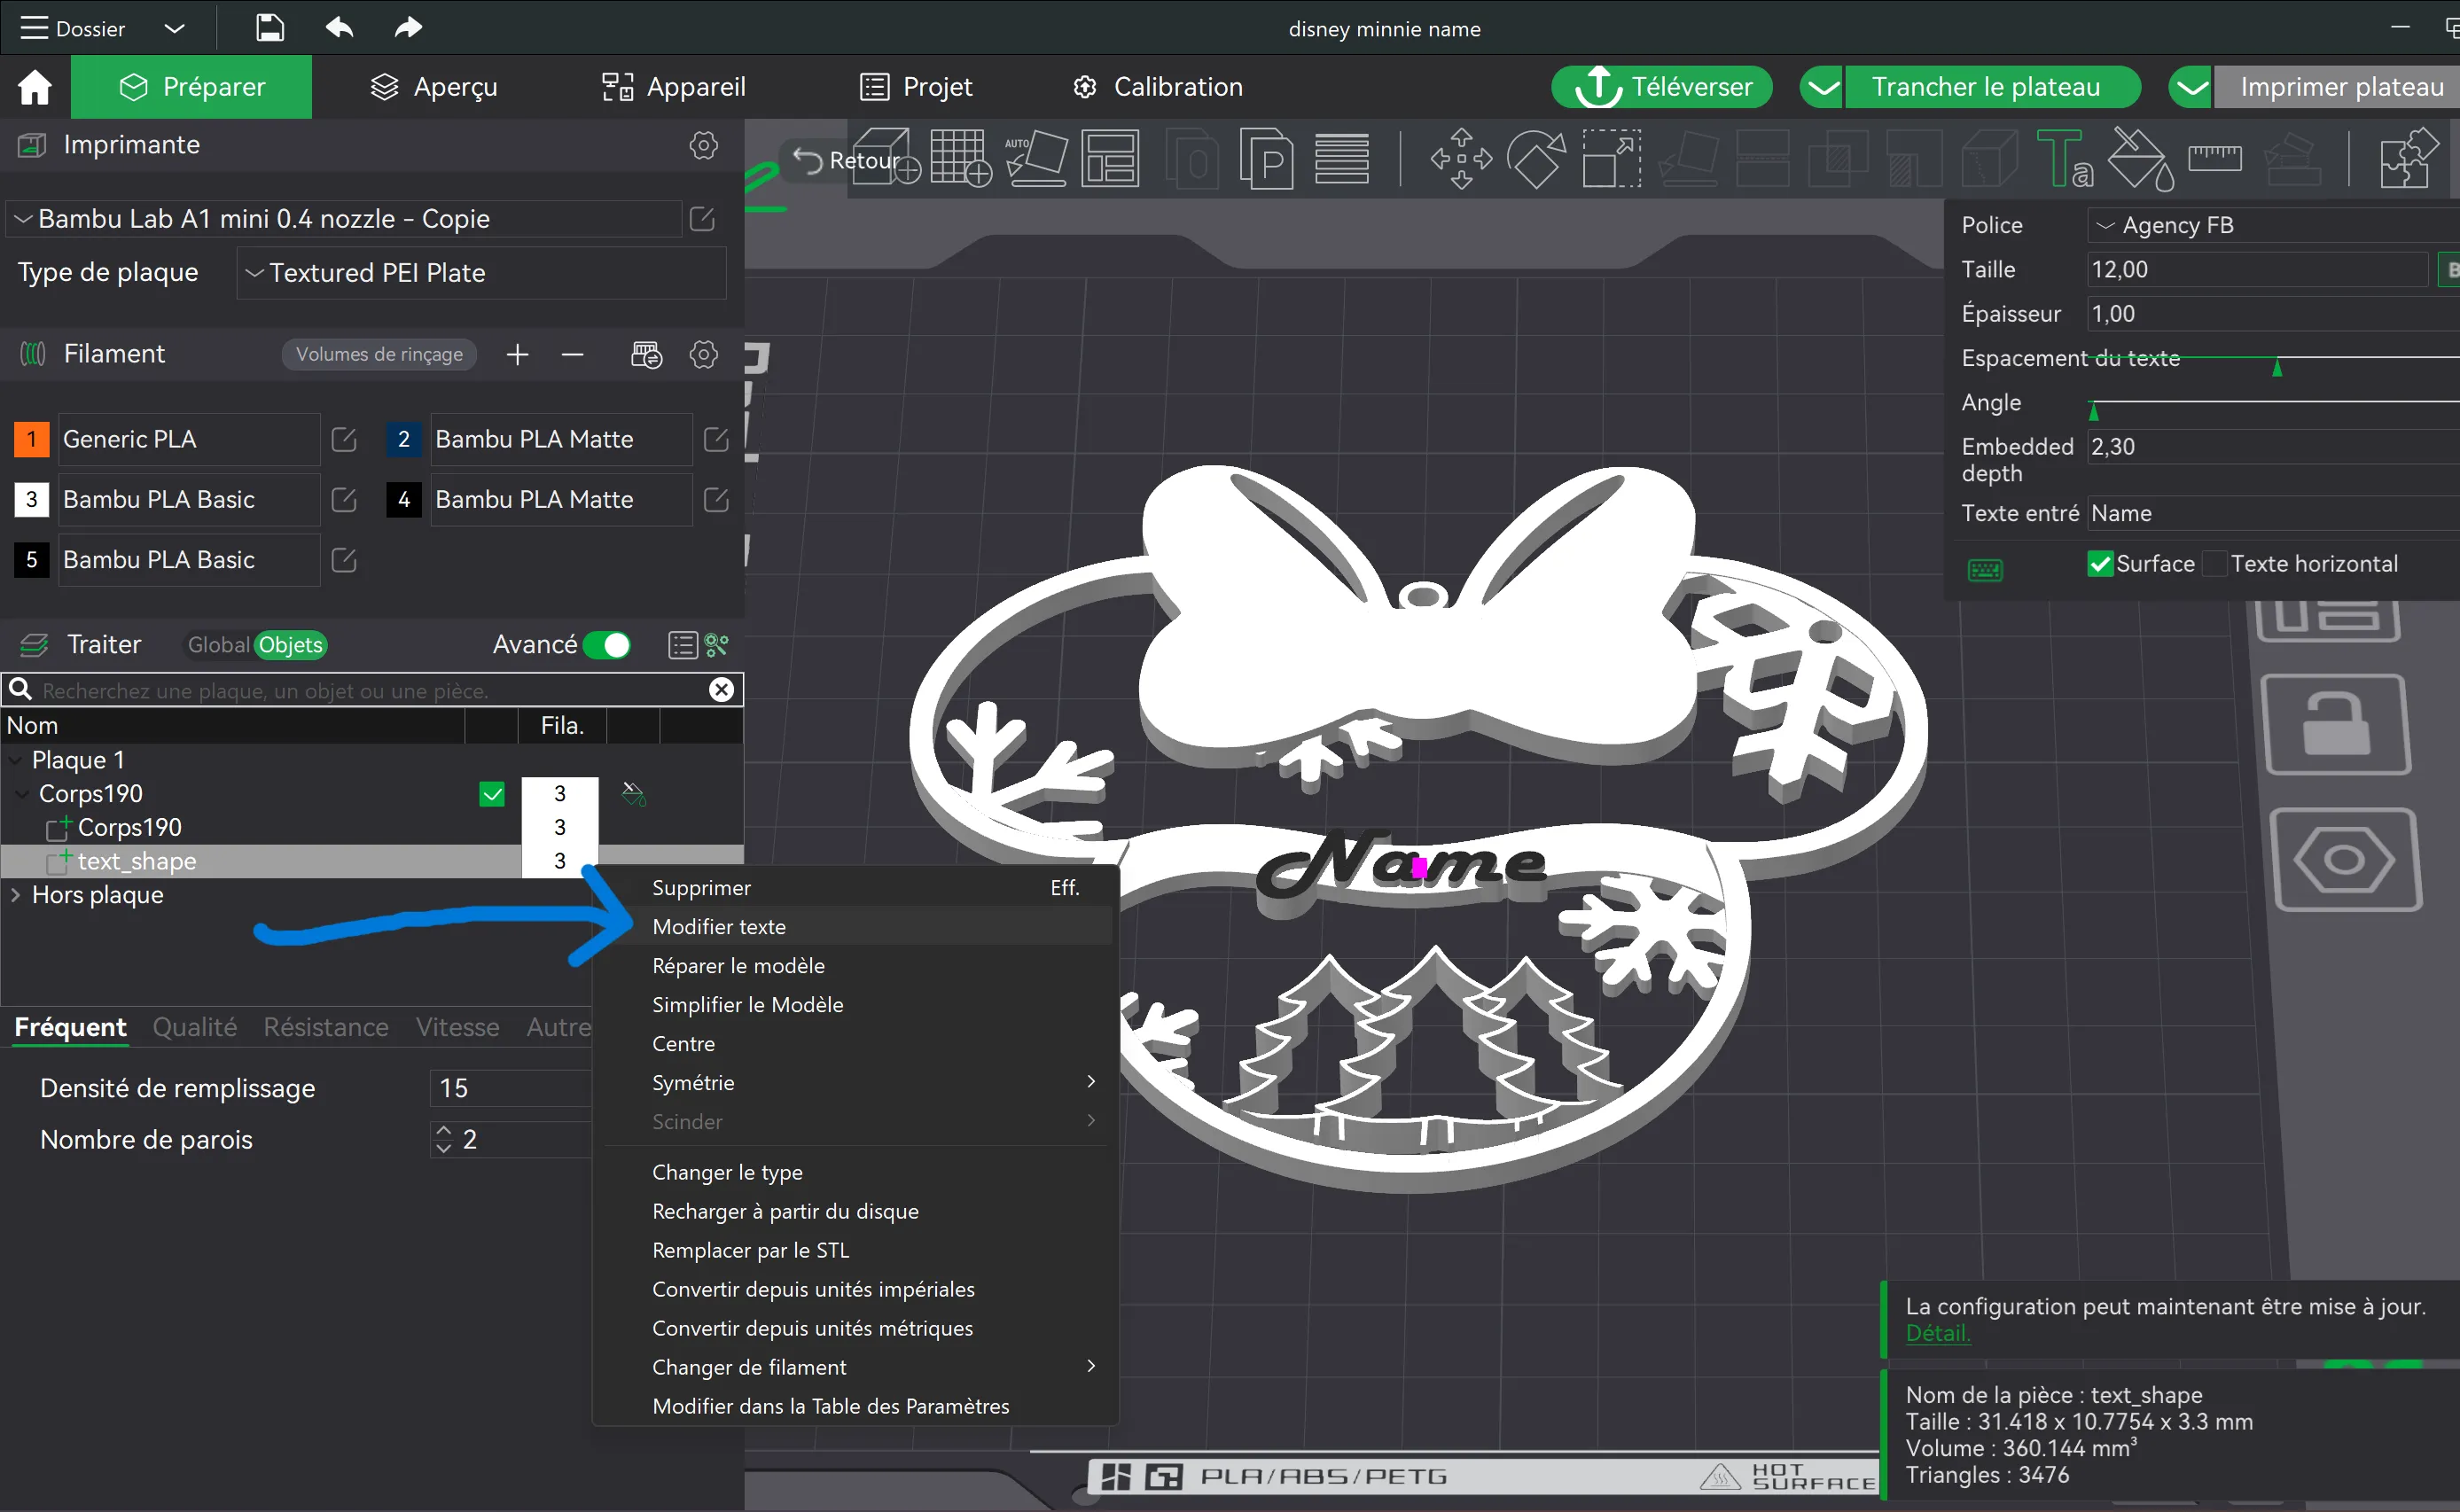This screenshot has height=1512, width=2460.
Task: Open the Police font dropdown
Action: 2273,225
